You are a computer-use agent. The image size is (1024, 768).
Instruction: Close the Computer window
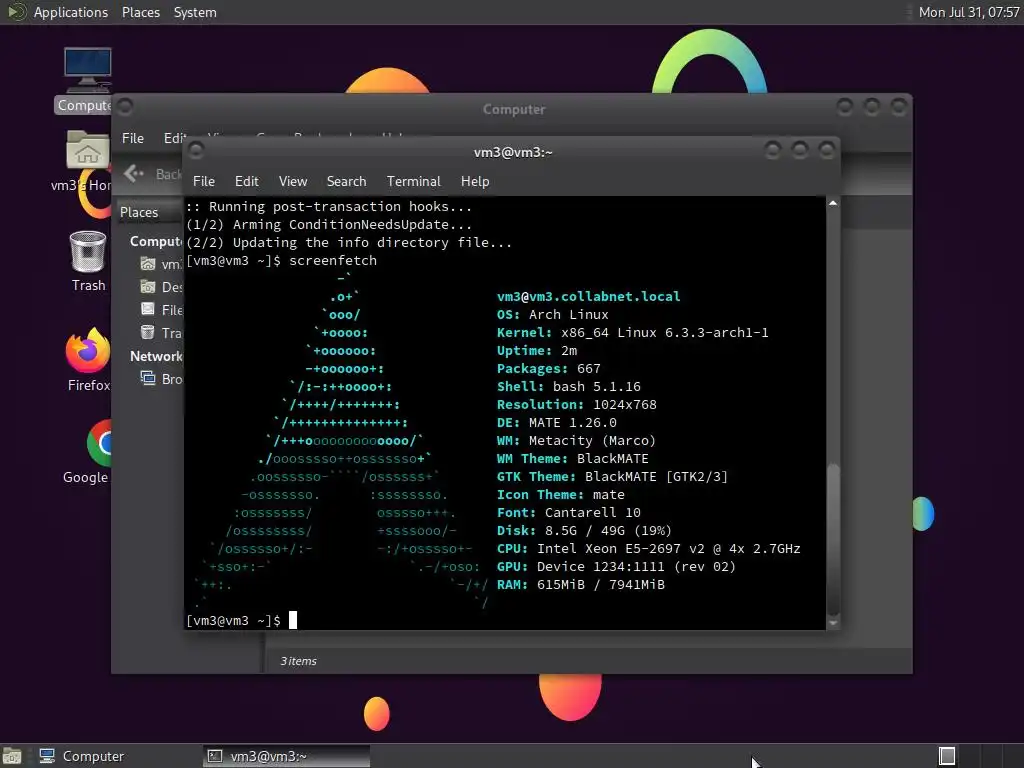point(899,106)
